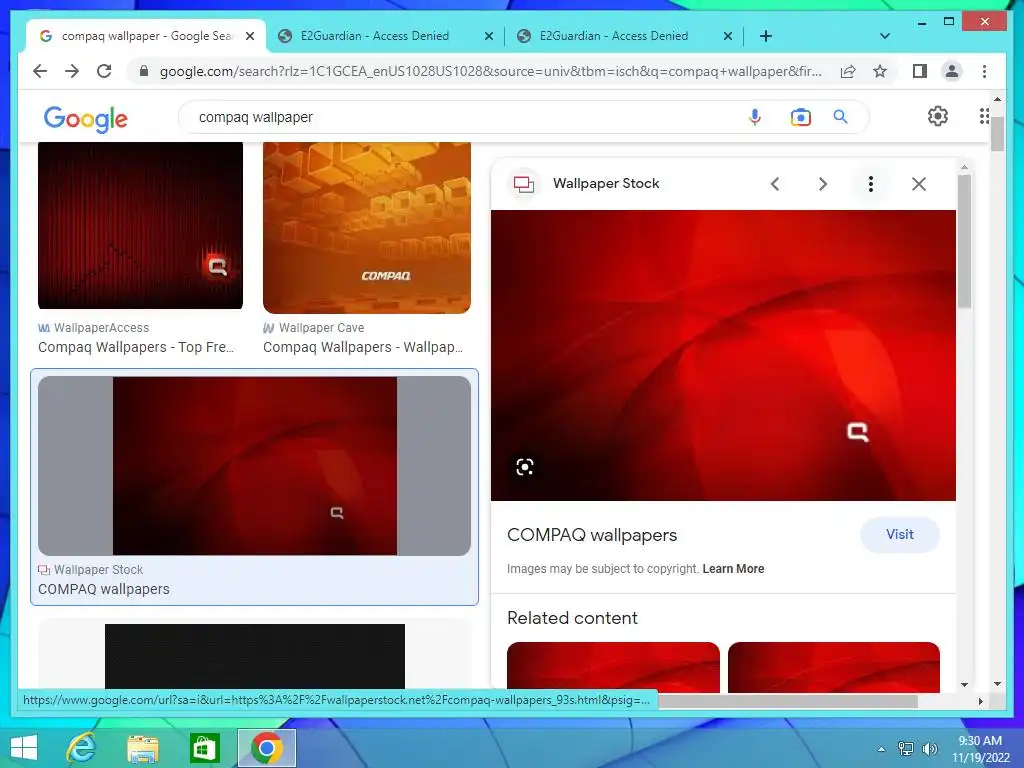Open Windows Store from taskbar

(204, 748)
